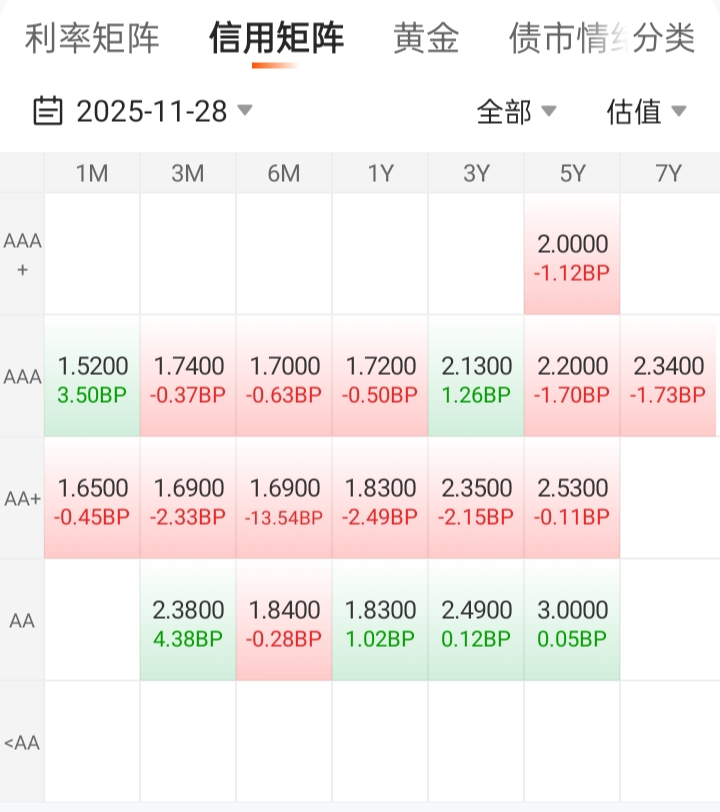Select the AA+ 6M cell with -13.54BP
720x812 pixels.
284,499
